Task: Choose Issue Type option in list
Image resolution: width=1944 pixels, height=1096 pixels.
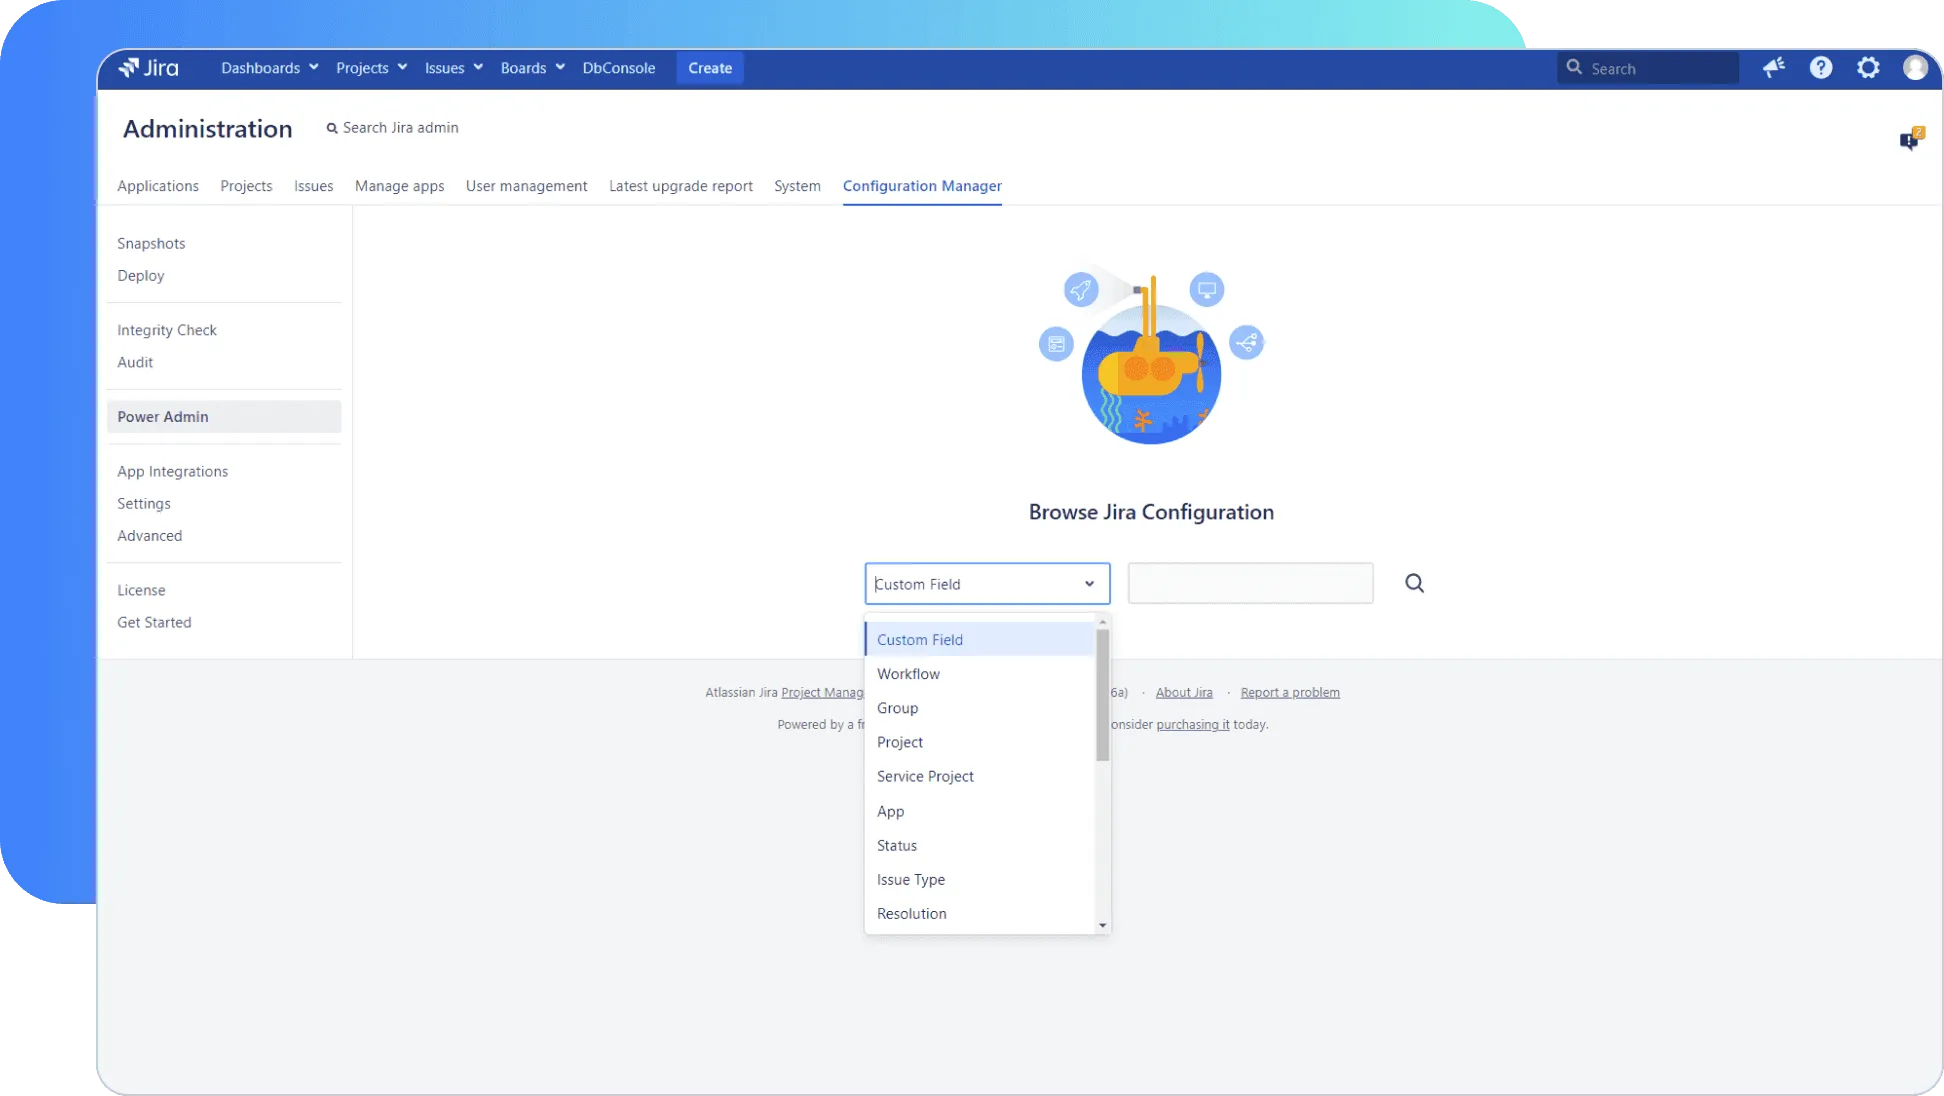Action: click(x=910, y=880)
